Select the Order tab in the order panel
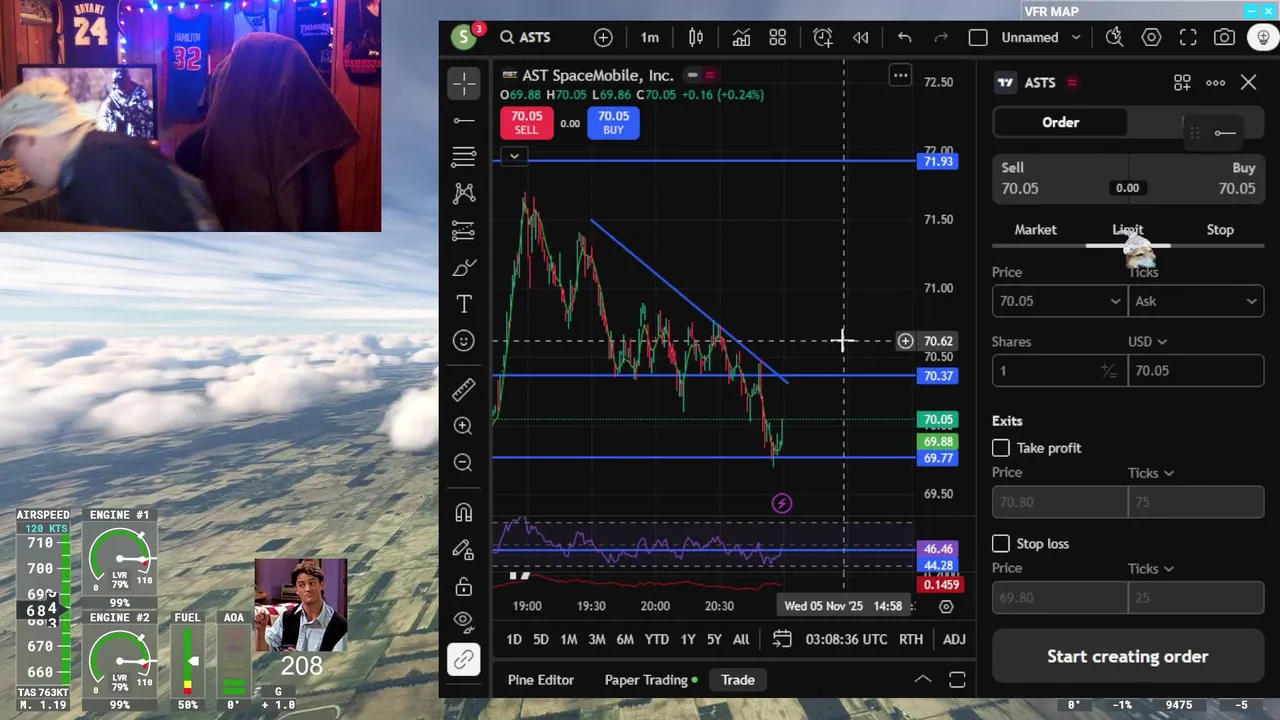Image resolution: width=1280 pixels, height=720 pixels. (x=1060, y=122)
